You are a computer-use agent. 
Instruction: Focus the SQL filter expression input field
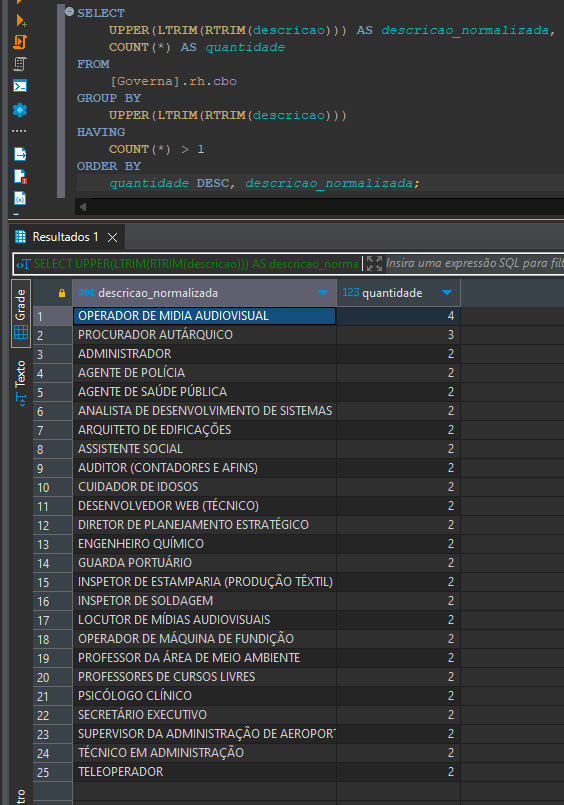[474, 263]
